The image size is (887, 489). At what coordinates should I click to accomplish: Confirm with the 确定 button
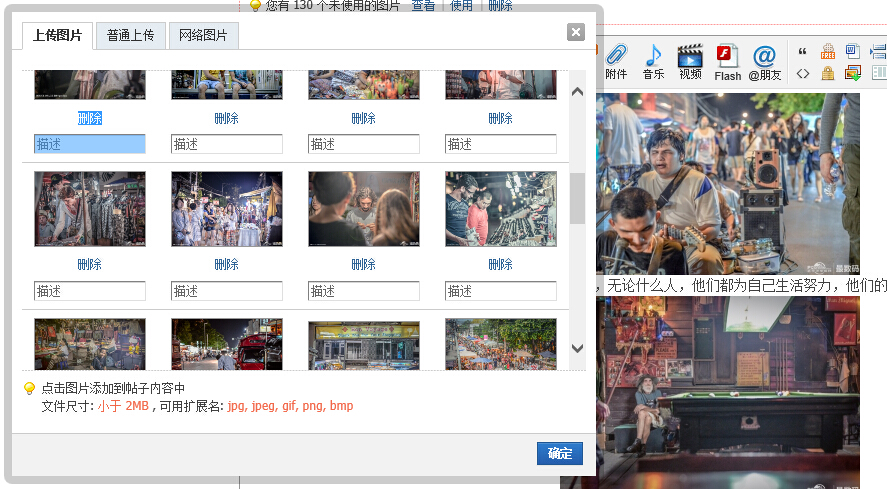(x=559, y=453)
